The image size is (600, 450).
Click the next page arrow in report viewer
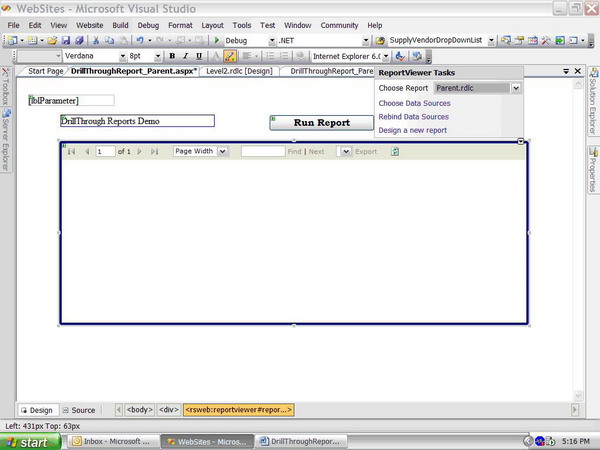pyautogui.click(x=140, y=152)
